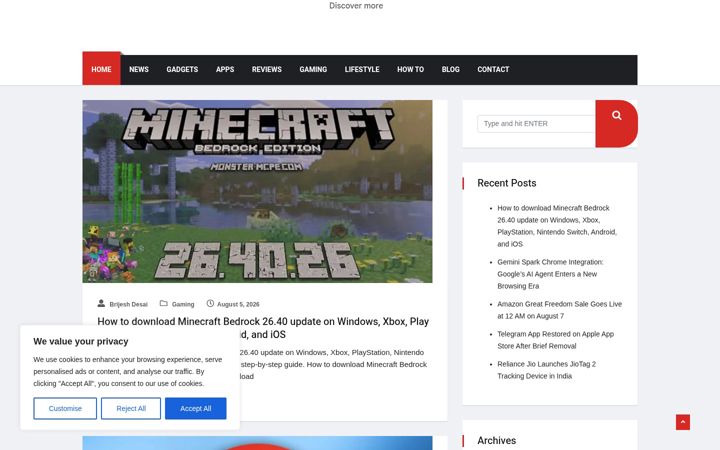Select the HOW TO menu item
The height and width of the screenshot is (450, 720).
(x=411, y=69)
